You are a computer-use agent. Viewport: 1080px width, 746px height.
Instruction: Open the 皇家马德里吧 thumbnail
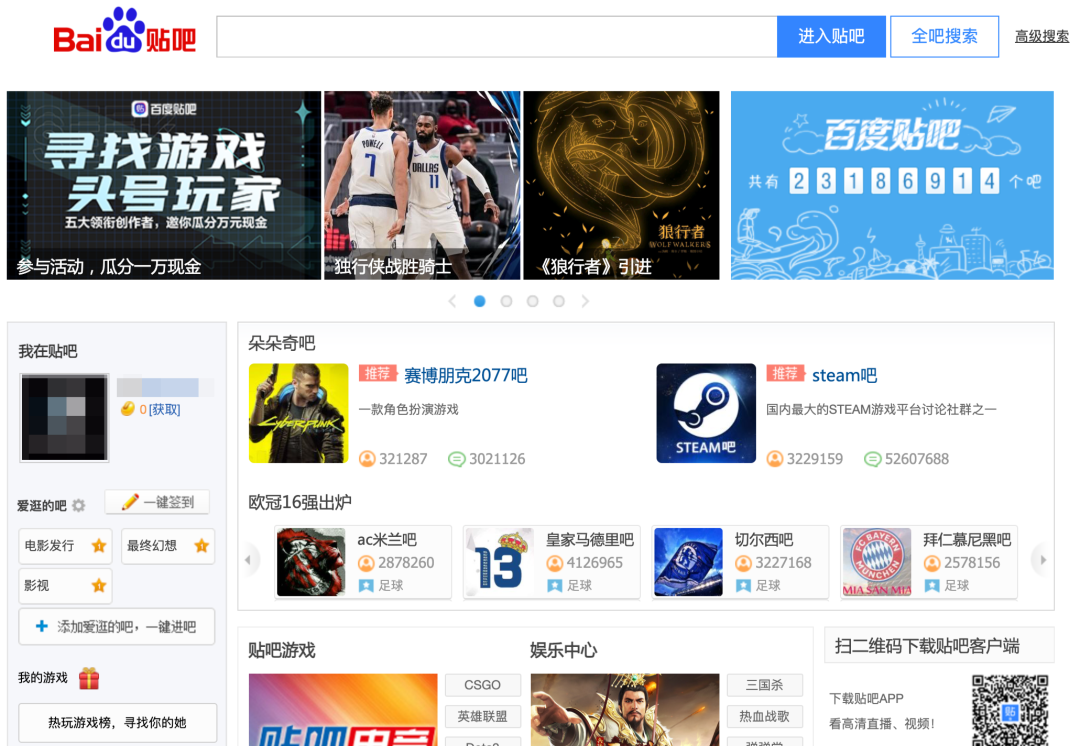click(x=499, y=562)
